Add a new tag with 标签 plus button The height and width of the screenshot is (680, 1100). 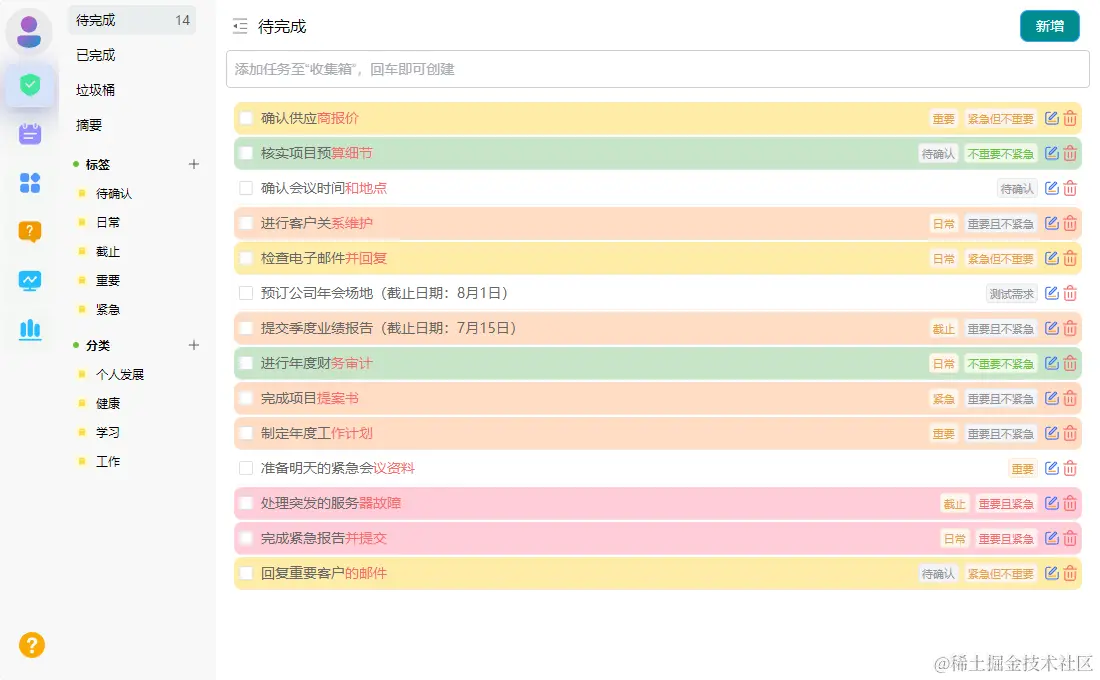pos(194,165)
